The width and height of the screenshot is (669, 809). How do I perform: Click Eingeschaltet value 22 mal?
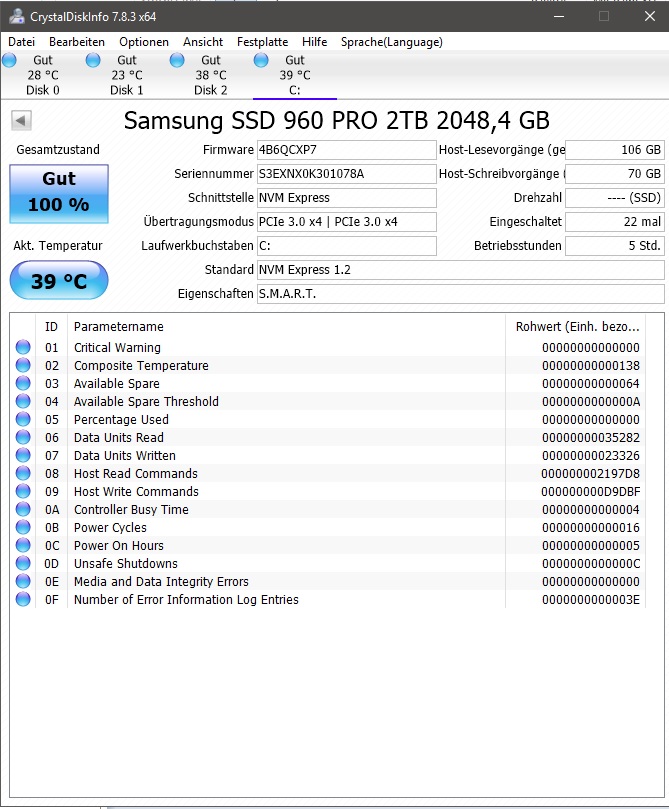[615, 222]
